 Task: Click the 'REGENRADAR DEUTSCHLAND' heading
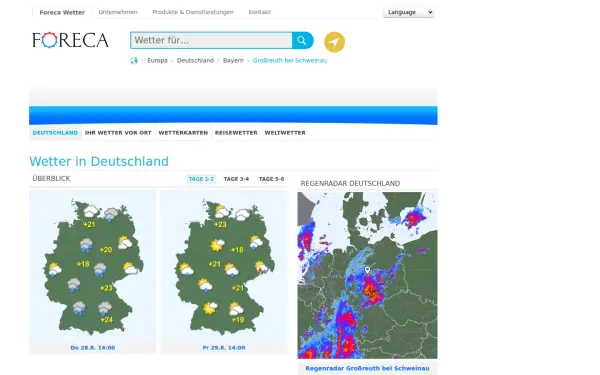[x=350, y=184]
